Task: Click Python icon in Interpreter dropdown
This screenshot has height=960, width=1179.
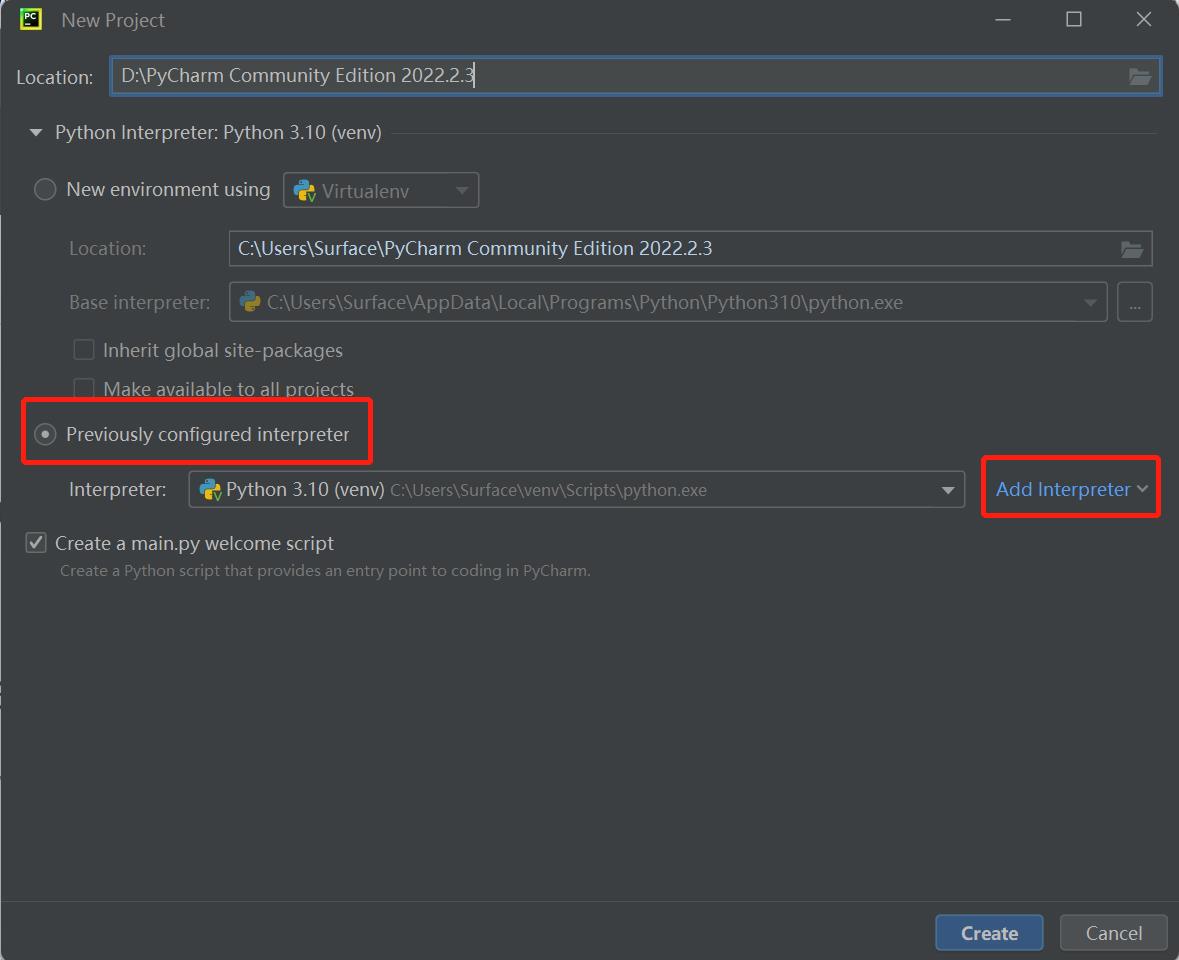Action: pos(210,490)
